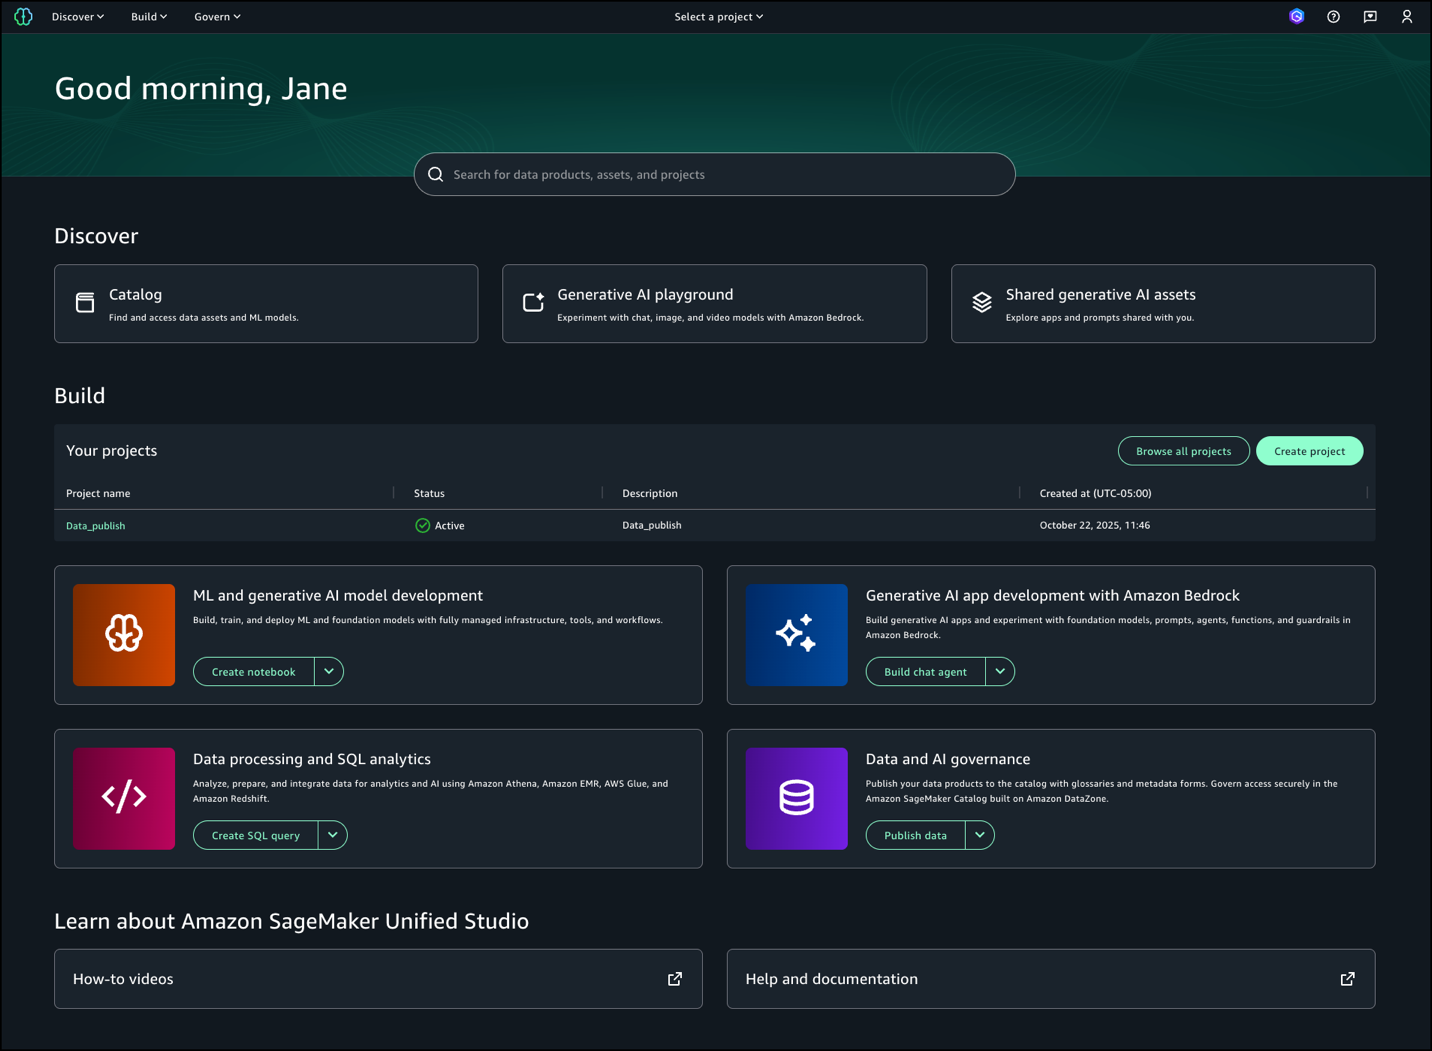
Task: Expand the Create SQL query dropdown arrow
Action: point(333,835)
